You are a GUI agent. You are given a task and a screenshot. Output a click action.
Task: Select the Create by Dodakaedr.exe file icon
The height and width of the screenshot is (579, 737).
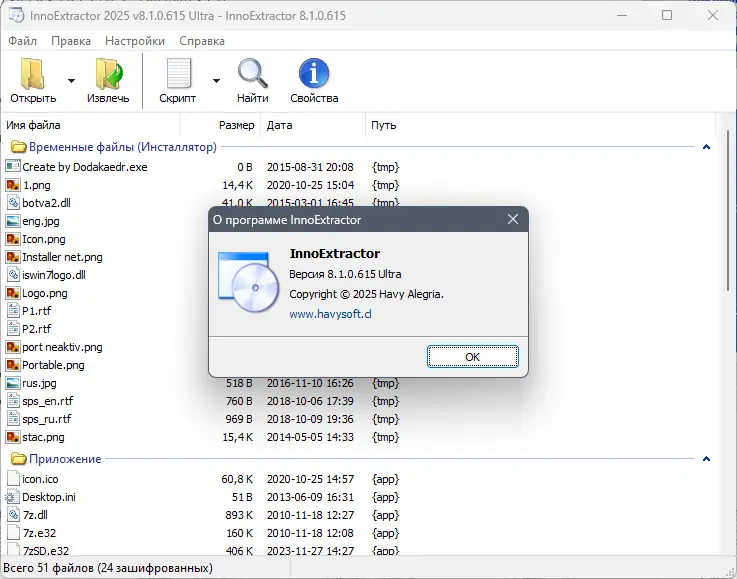pyautogui.click(x=13, y=166)
